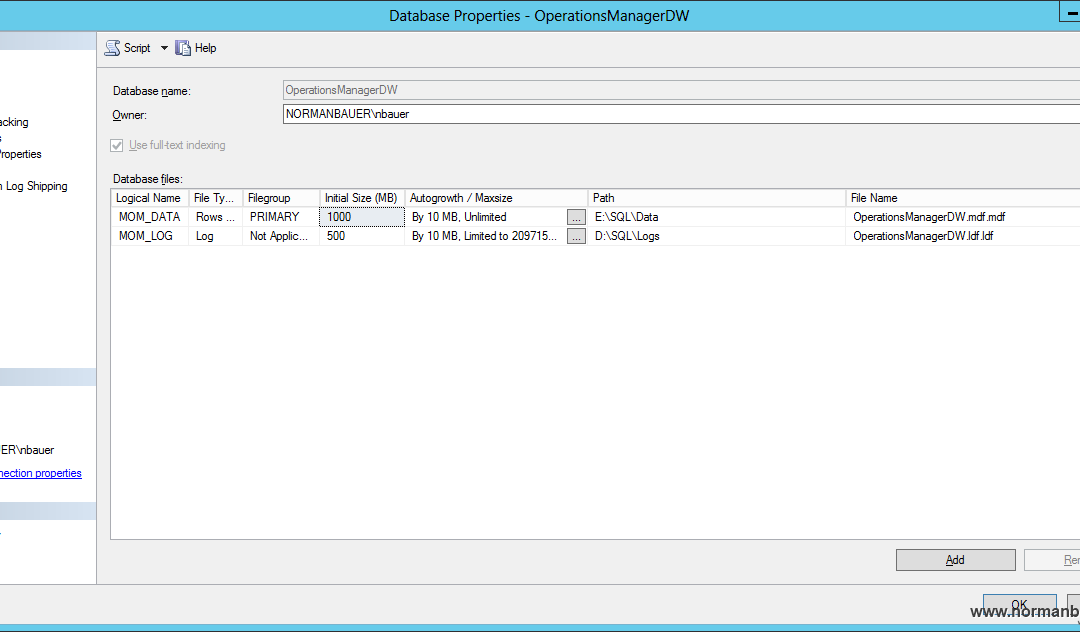1080x632 pixels.
Task: Click the Add button
Action: tap(955, 560)
